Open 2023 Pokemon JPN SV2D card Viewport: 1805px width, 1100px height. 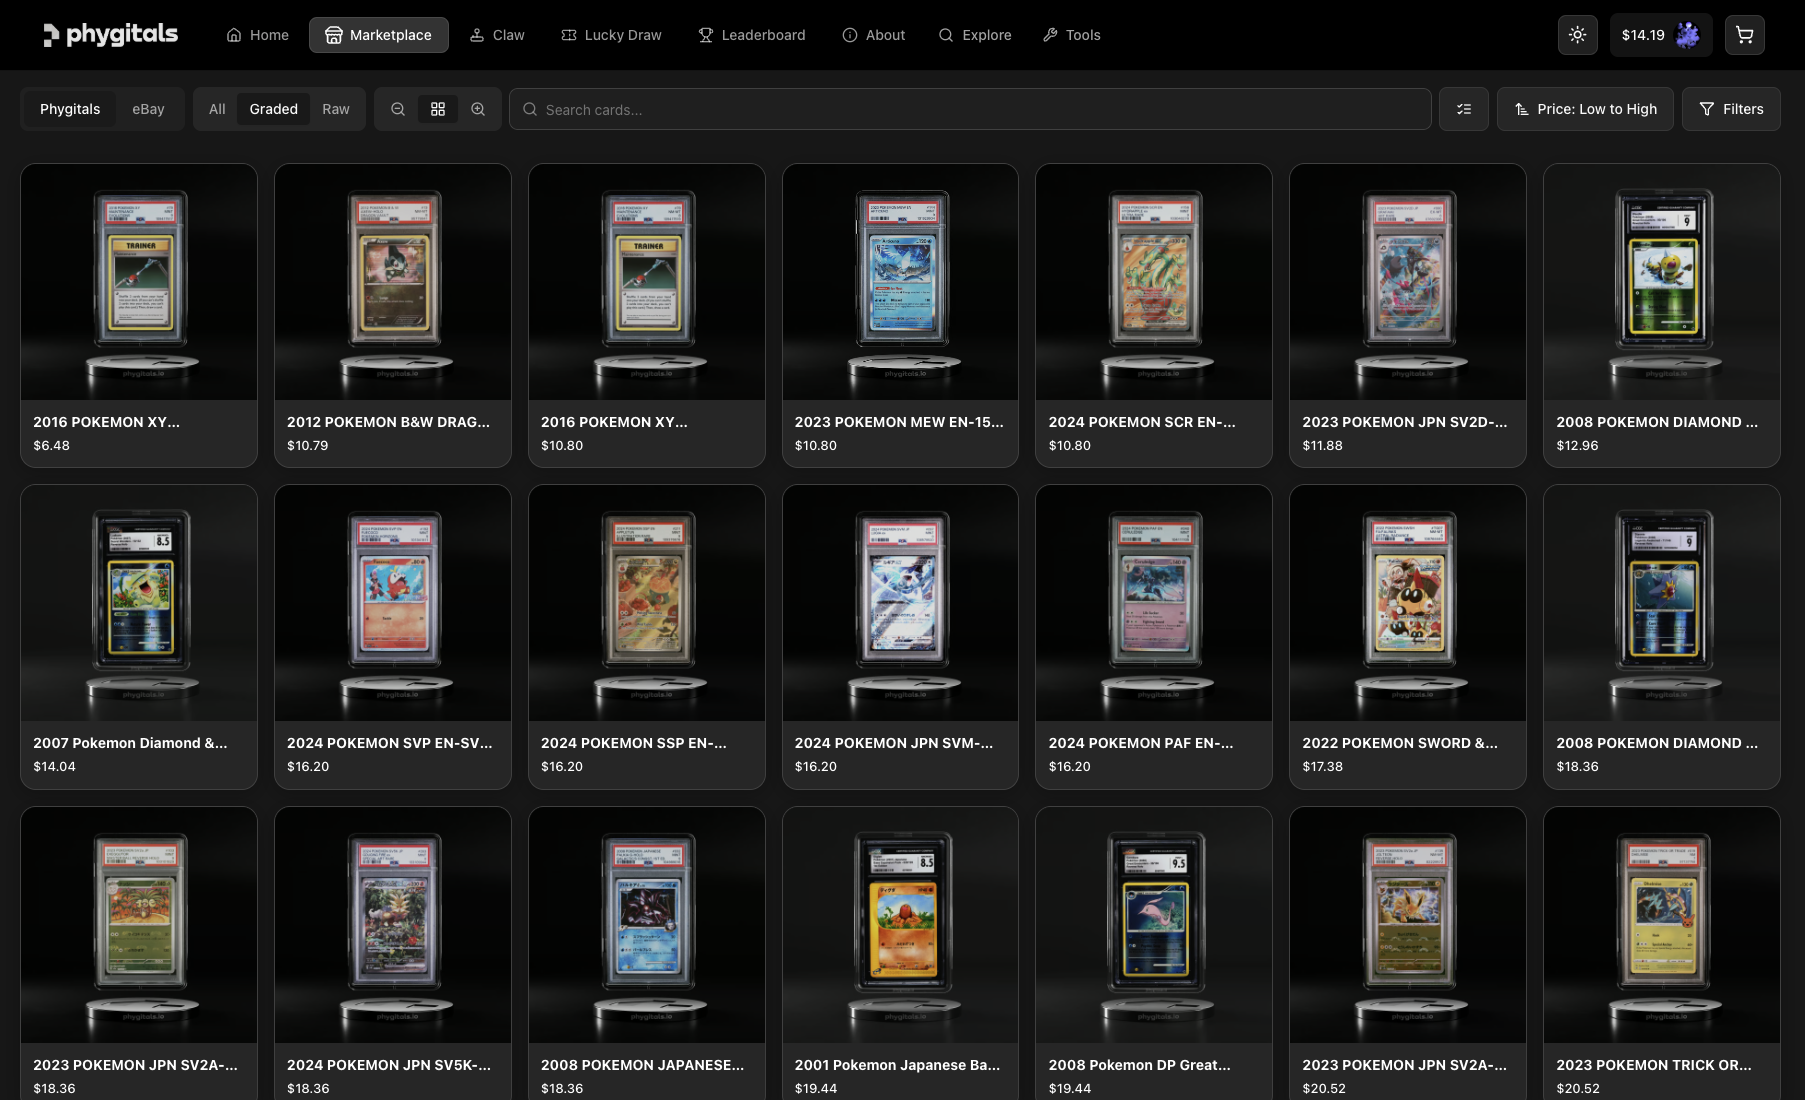point(1408,315)
